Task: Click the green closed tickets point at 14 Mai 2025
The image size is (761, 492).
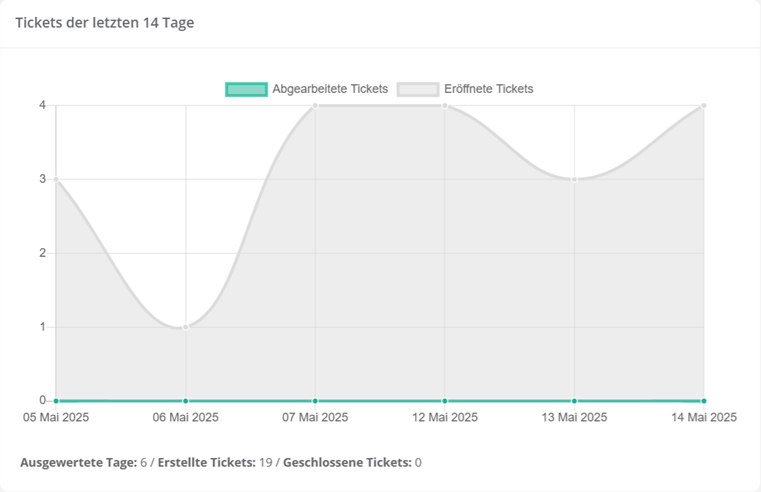Action: pyautogui.click(x=704, y=401)
